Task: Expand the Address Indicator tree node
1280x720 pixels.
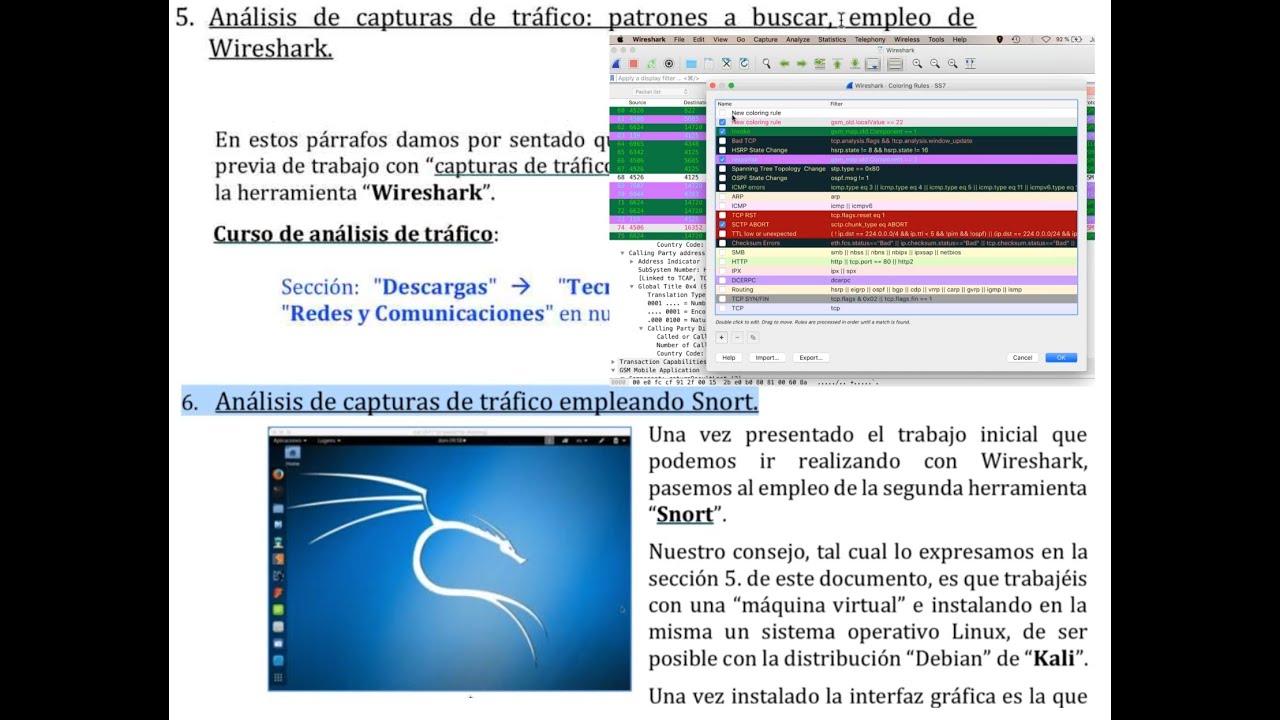Action: click(633, 261)
